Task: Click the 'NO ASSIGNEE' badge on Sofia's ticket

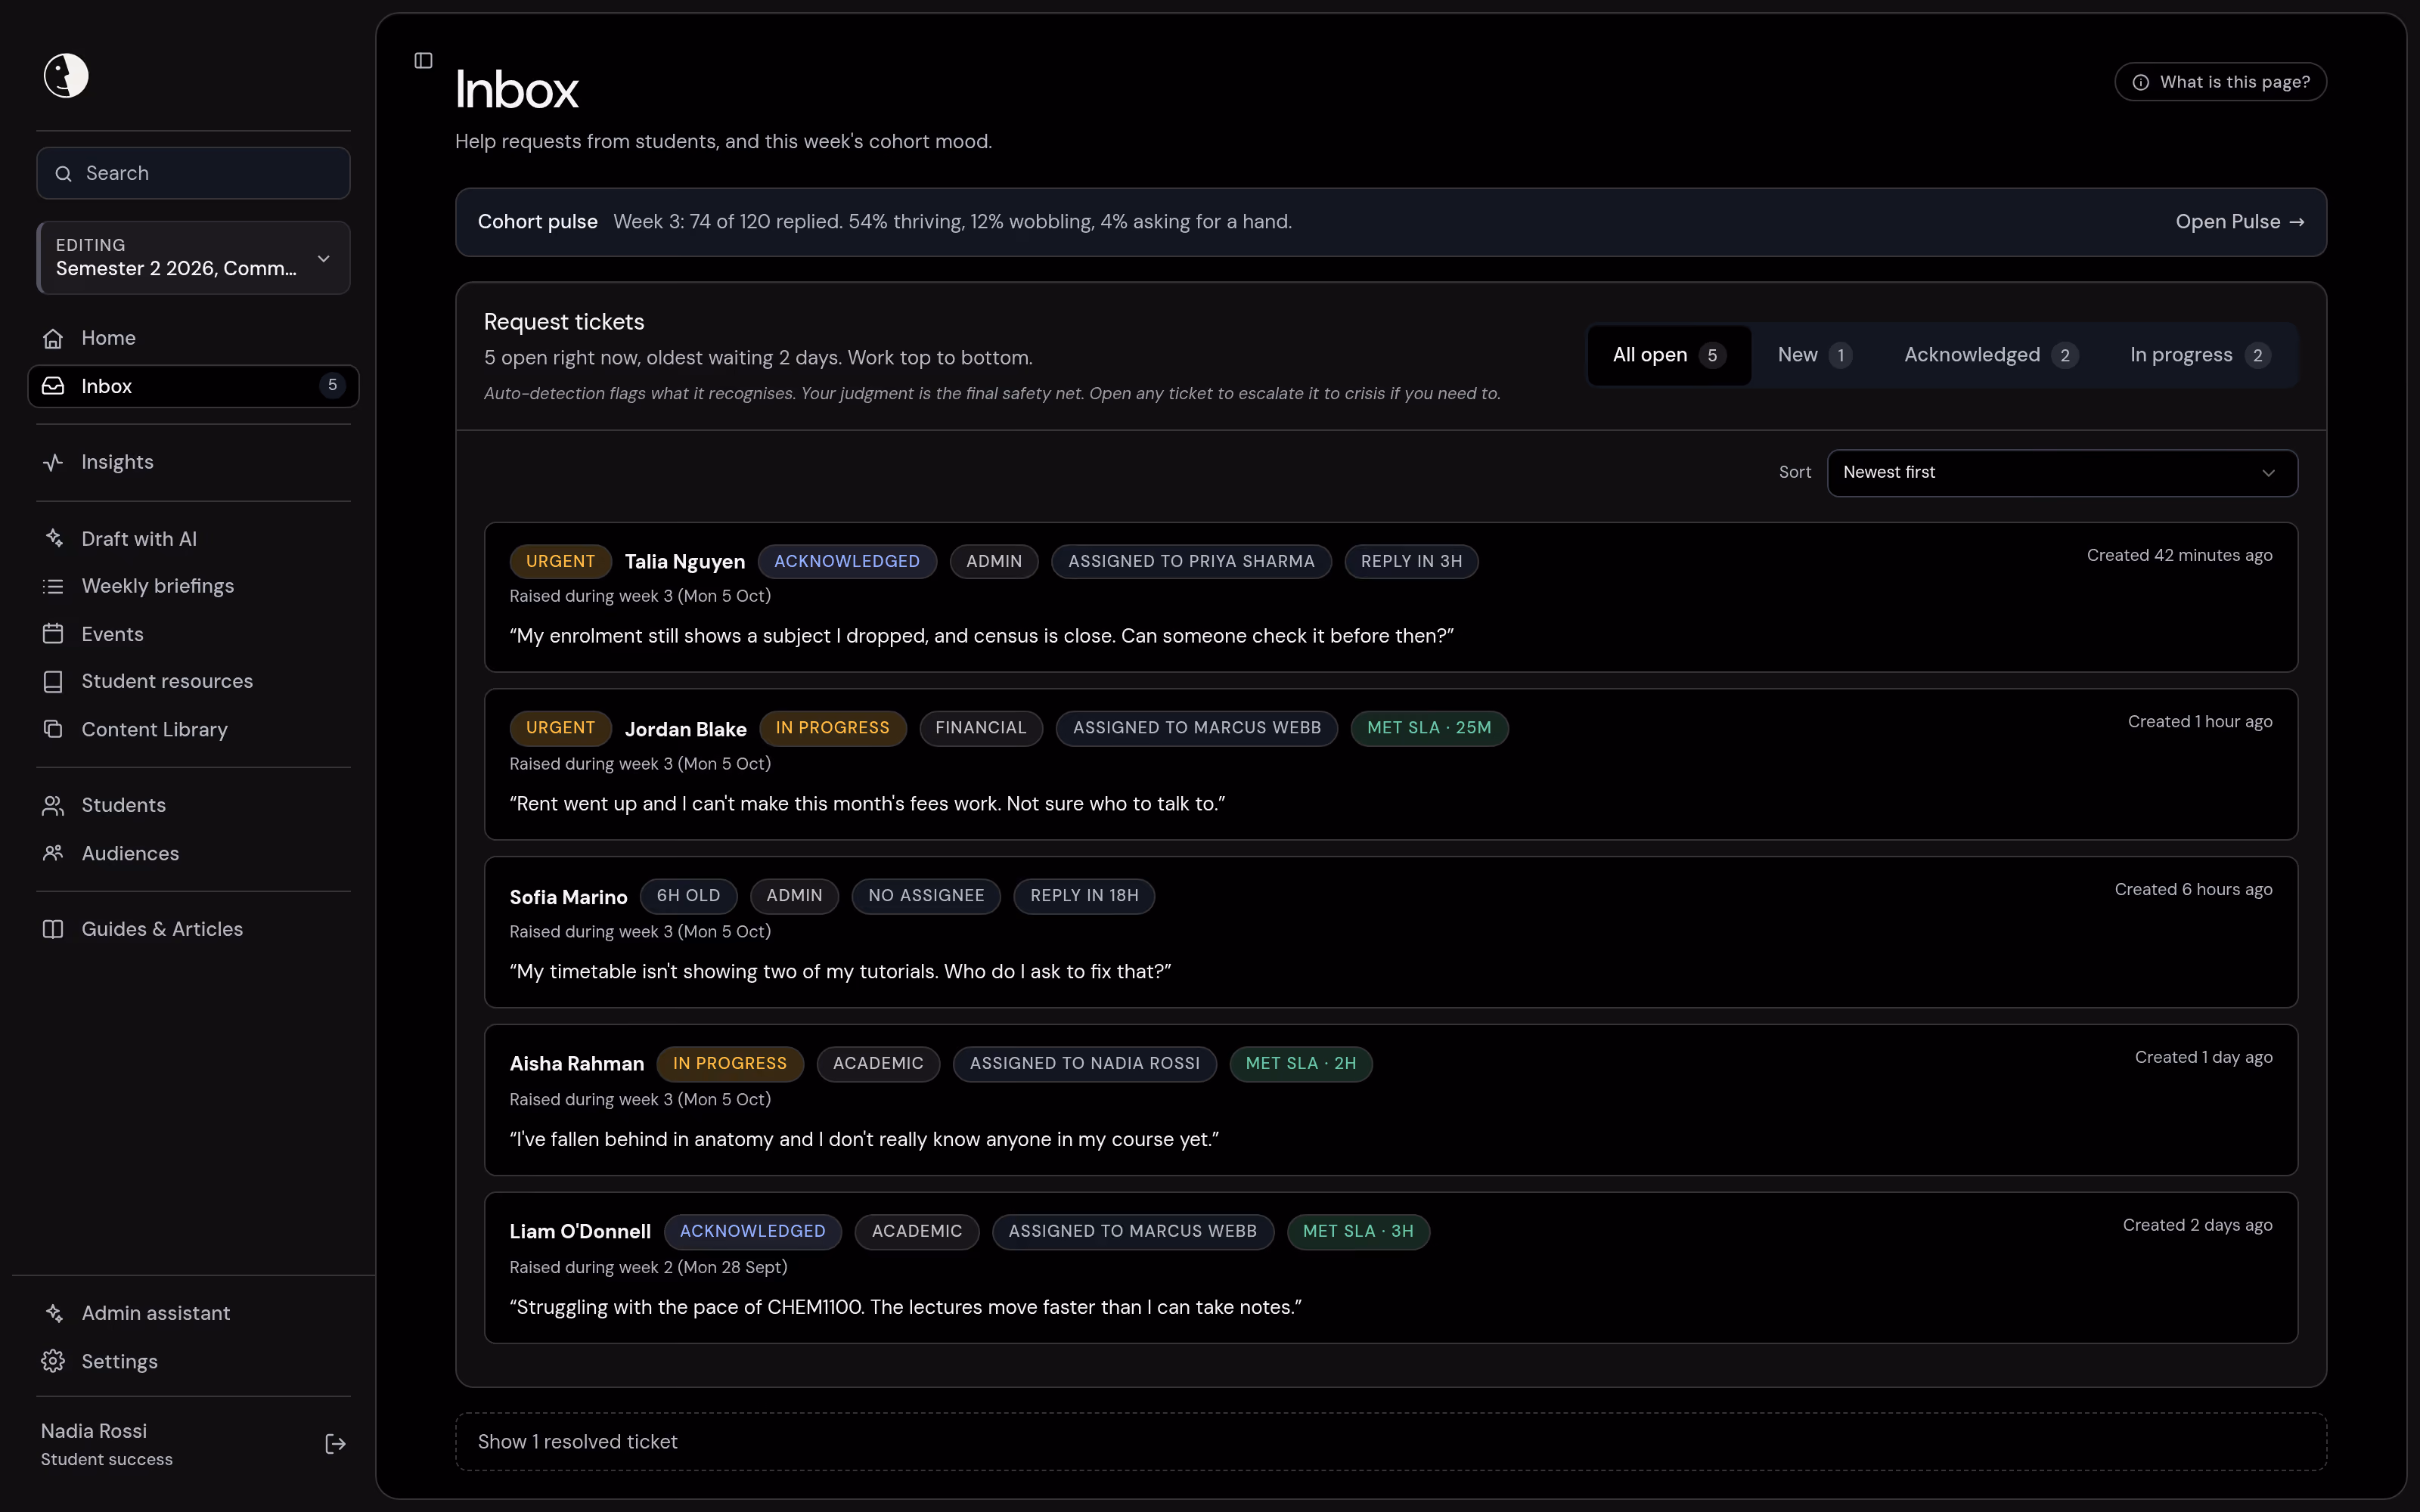Action: (926, 896)
